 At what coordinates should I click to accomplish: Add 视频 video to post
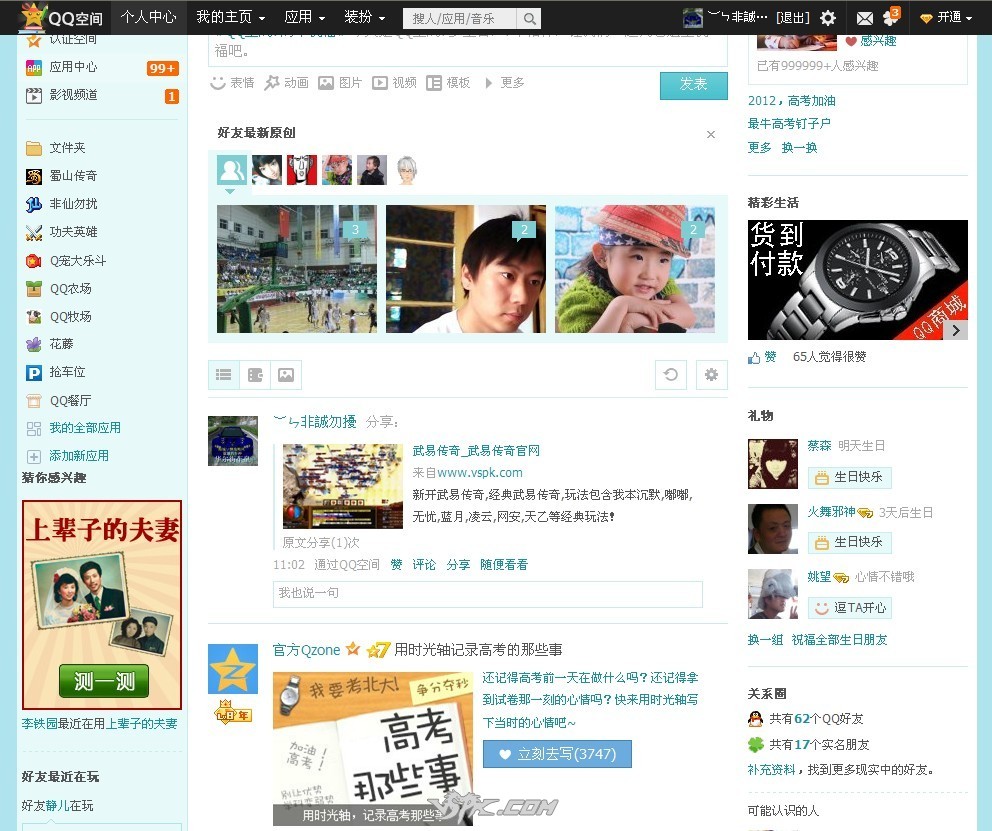(394, 83)
